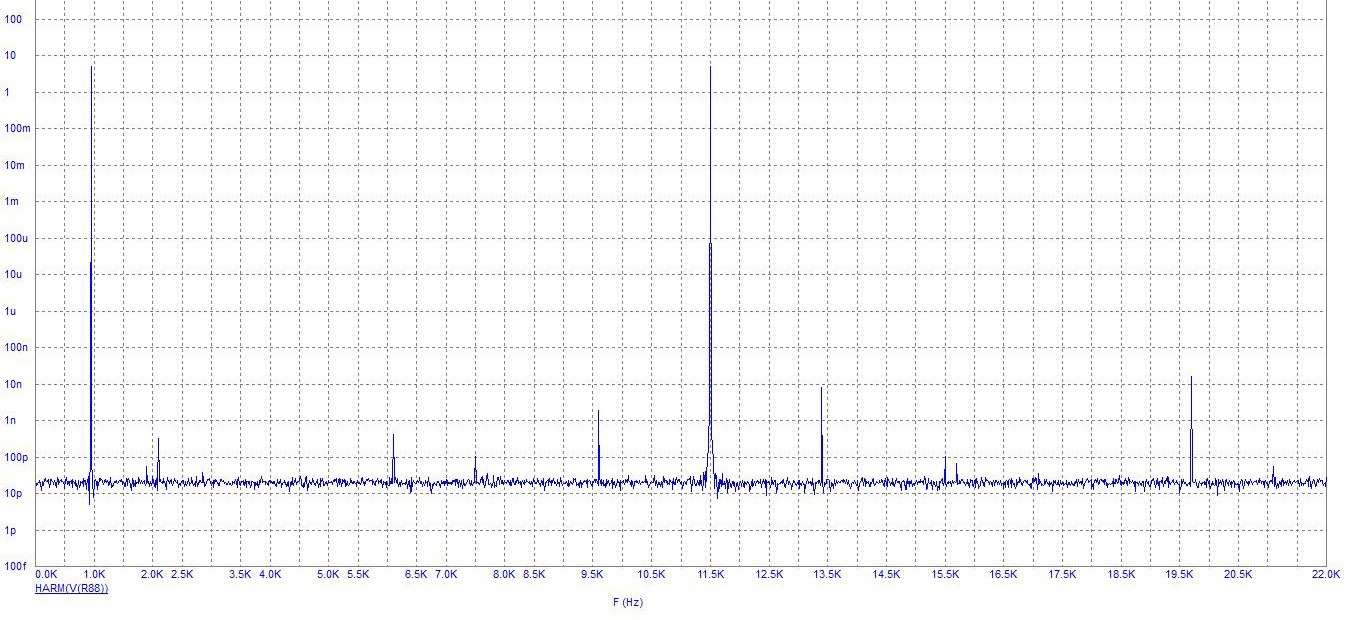Viewport: 1355px width, 620px height.
Task: Click the 5.0K x-axis label
Action: (328, 575)
